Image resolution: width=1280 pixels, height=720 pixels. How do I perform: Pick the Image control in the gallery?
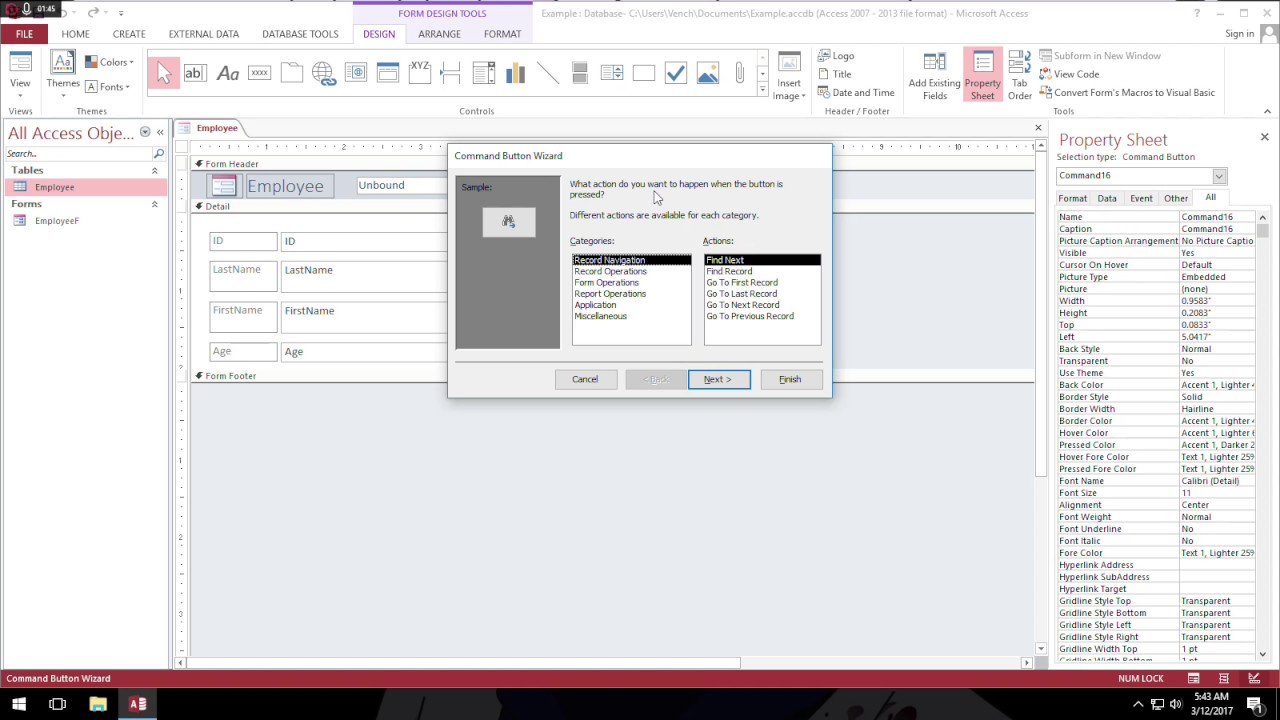(x=707, y=73)
